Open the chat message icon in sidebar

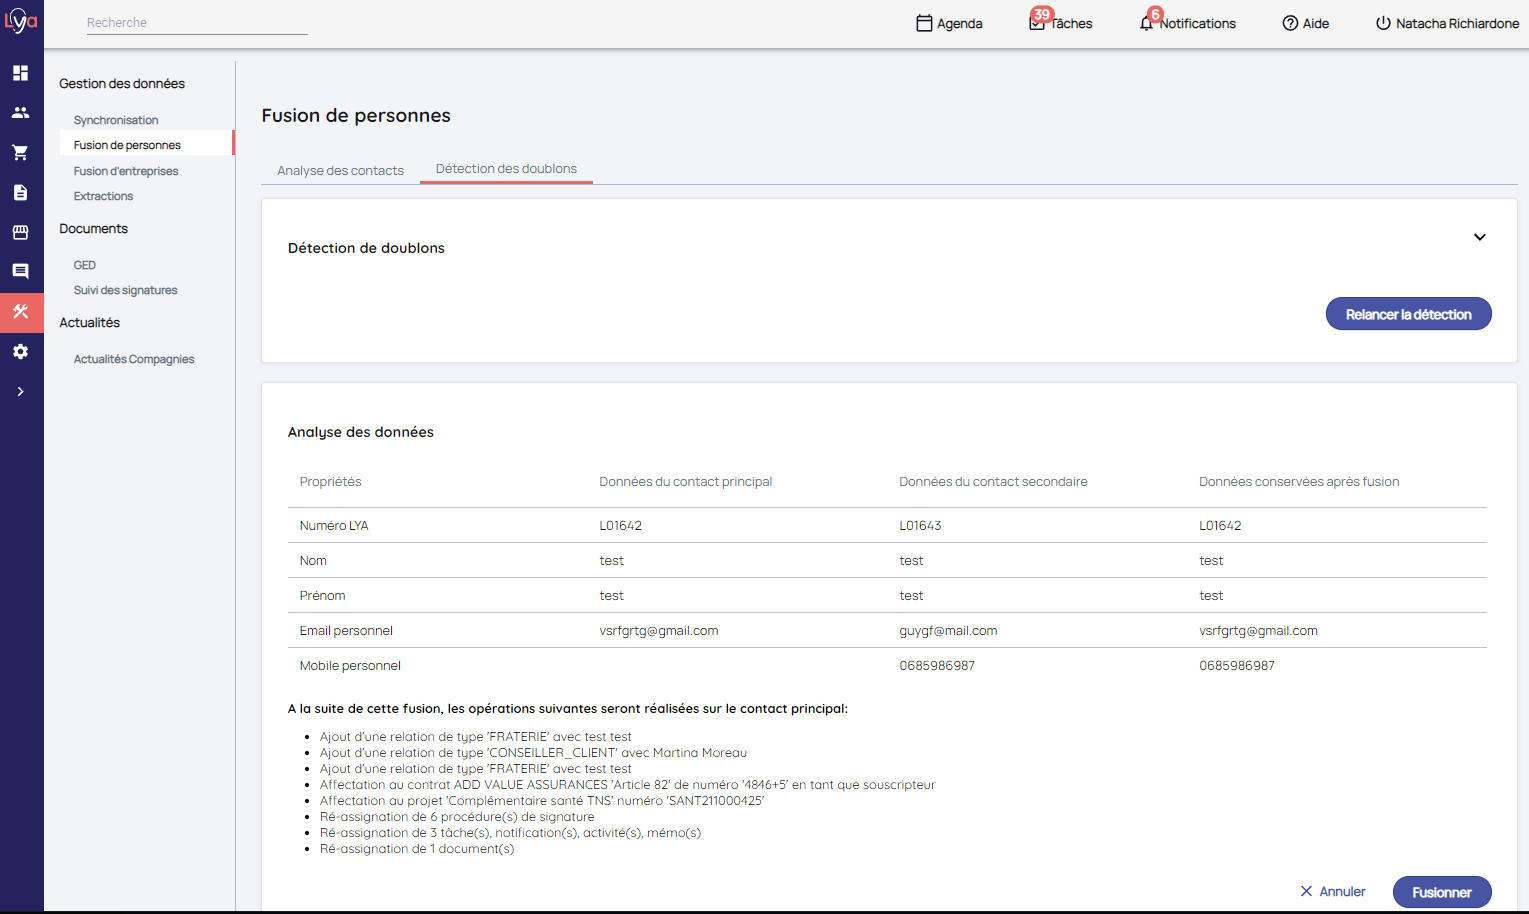pyautogui.click(x=20, y=272)
